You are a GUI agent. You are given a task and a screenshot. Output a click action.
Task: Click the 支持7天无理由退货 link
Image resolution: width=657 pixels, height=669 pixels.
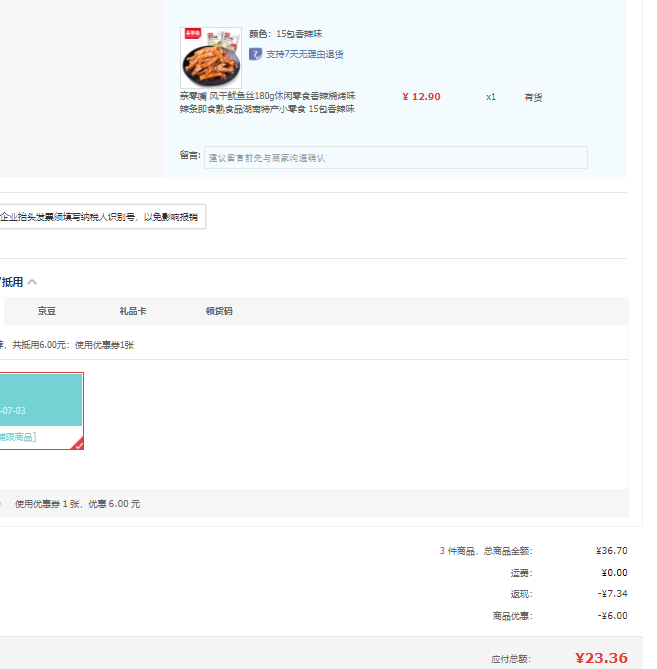pos(305,54)
